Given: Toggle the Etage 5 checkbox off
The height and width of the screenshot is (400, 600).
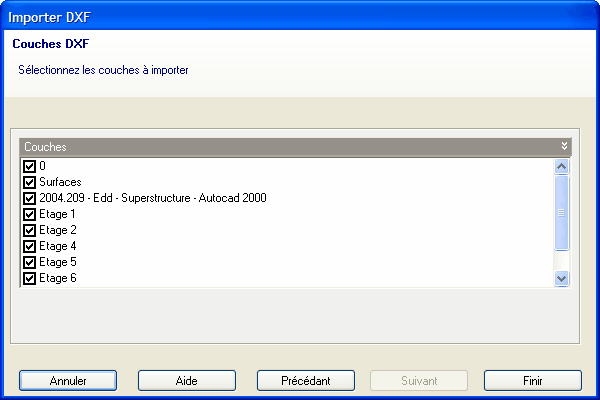Looking at the screenshot, I should click(29, 262).
